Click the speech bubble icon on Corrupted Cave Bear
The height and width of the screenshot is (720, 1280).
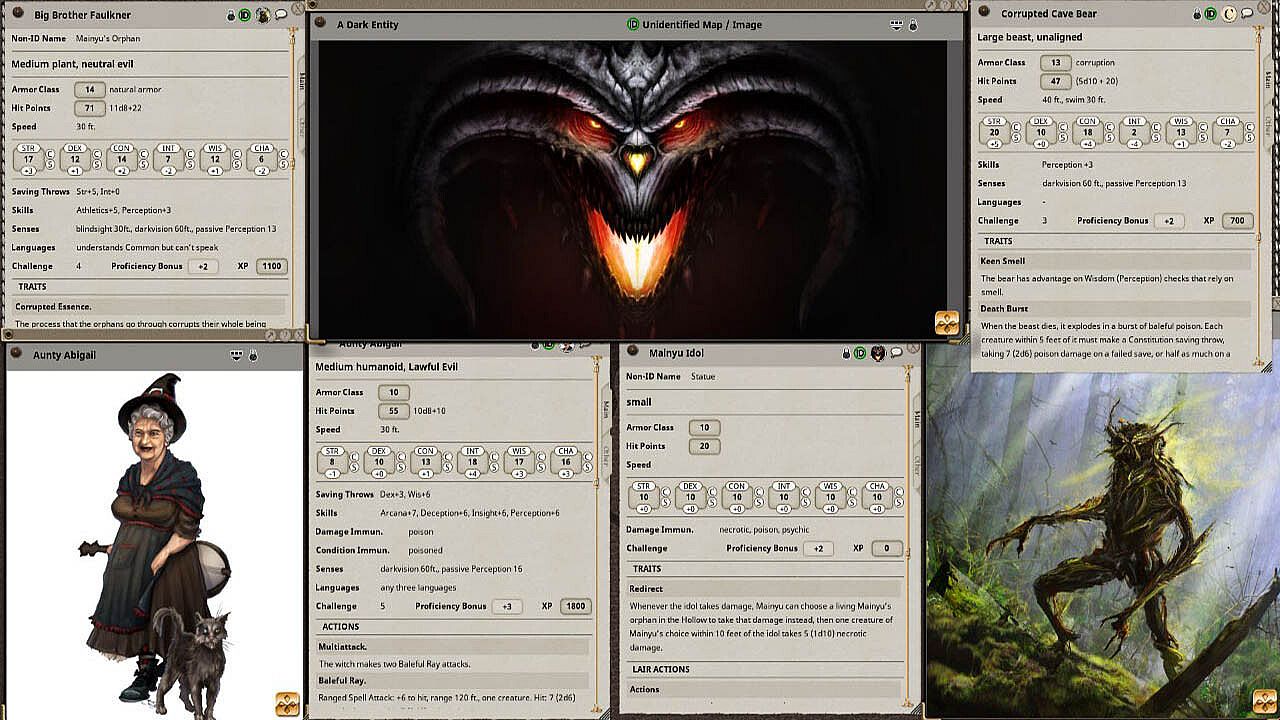click(x=1247, y=14)
